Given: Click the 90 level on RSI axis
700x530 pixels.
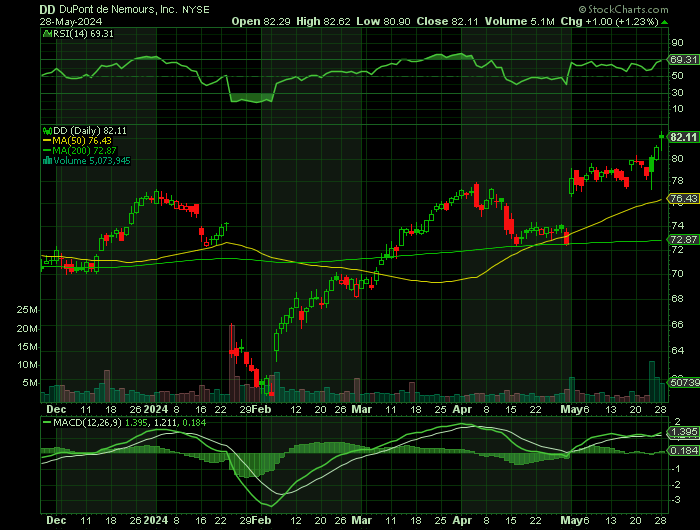Looking at the screenshot, I should (x=677, y=43).
